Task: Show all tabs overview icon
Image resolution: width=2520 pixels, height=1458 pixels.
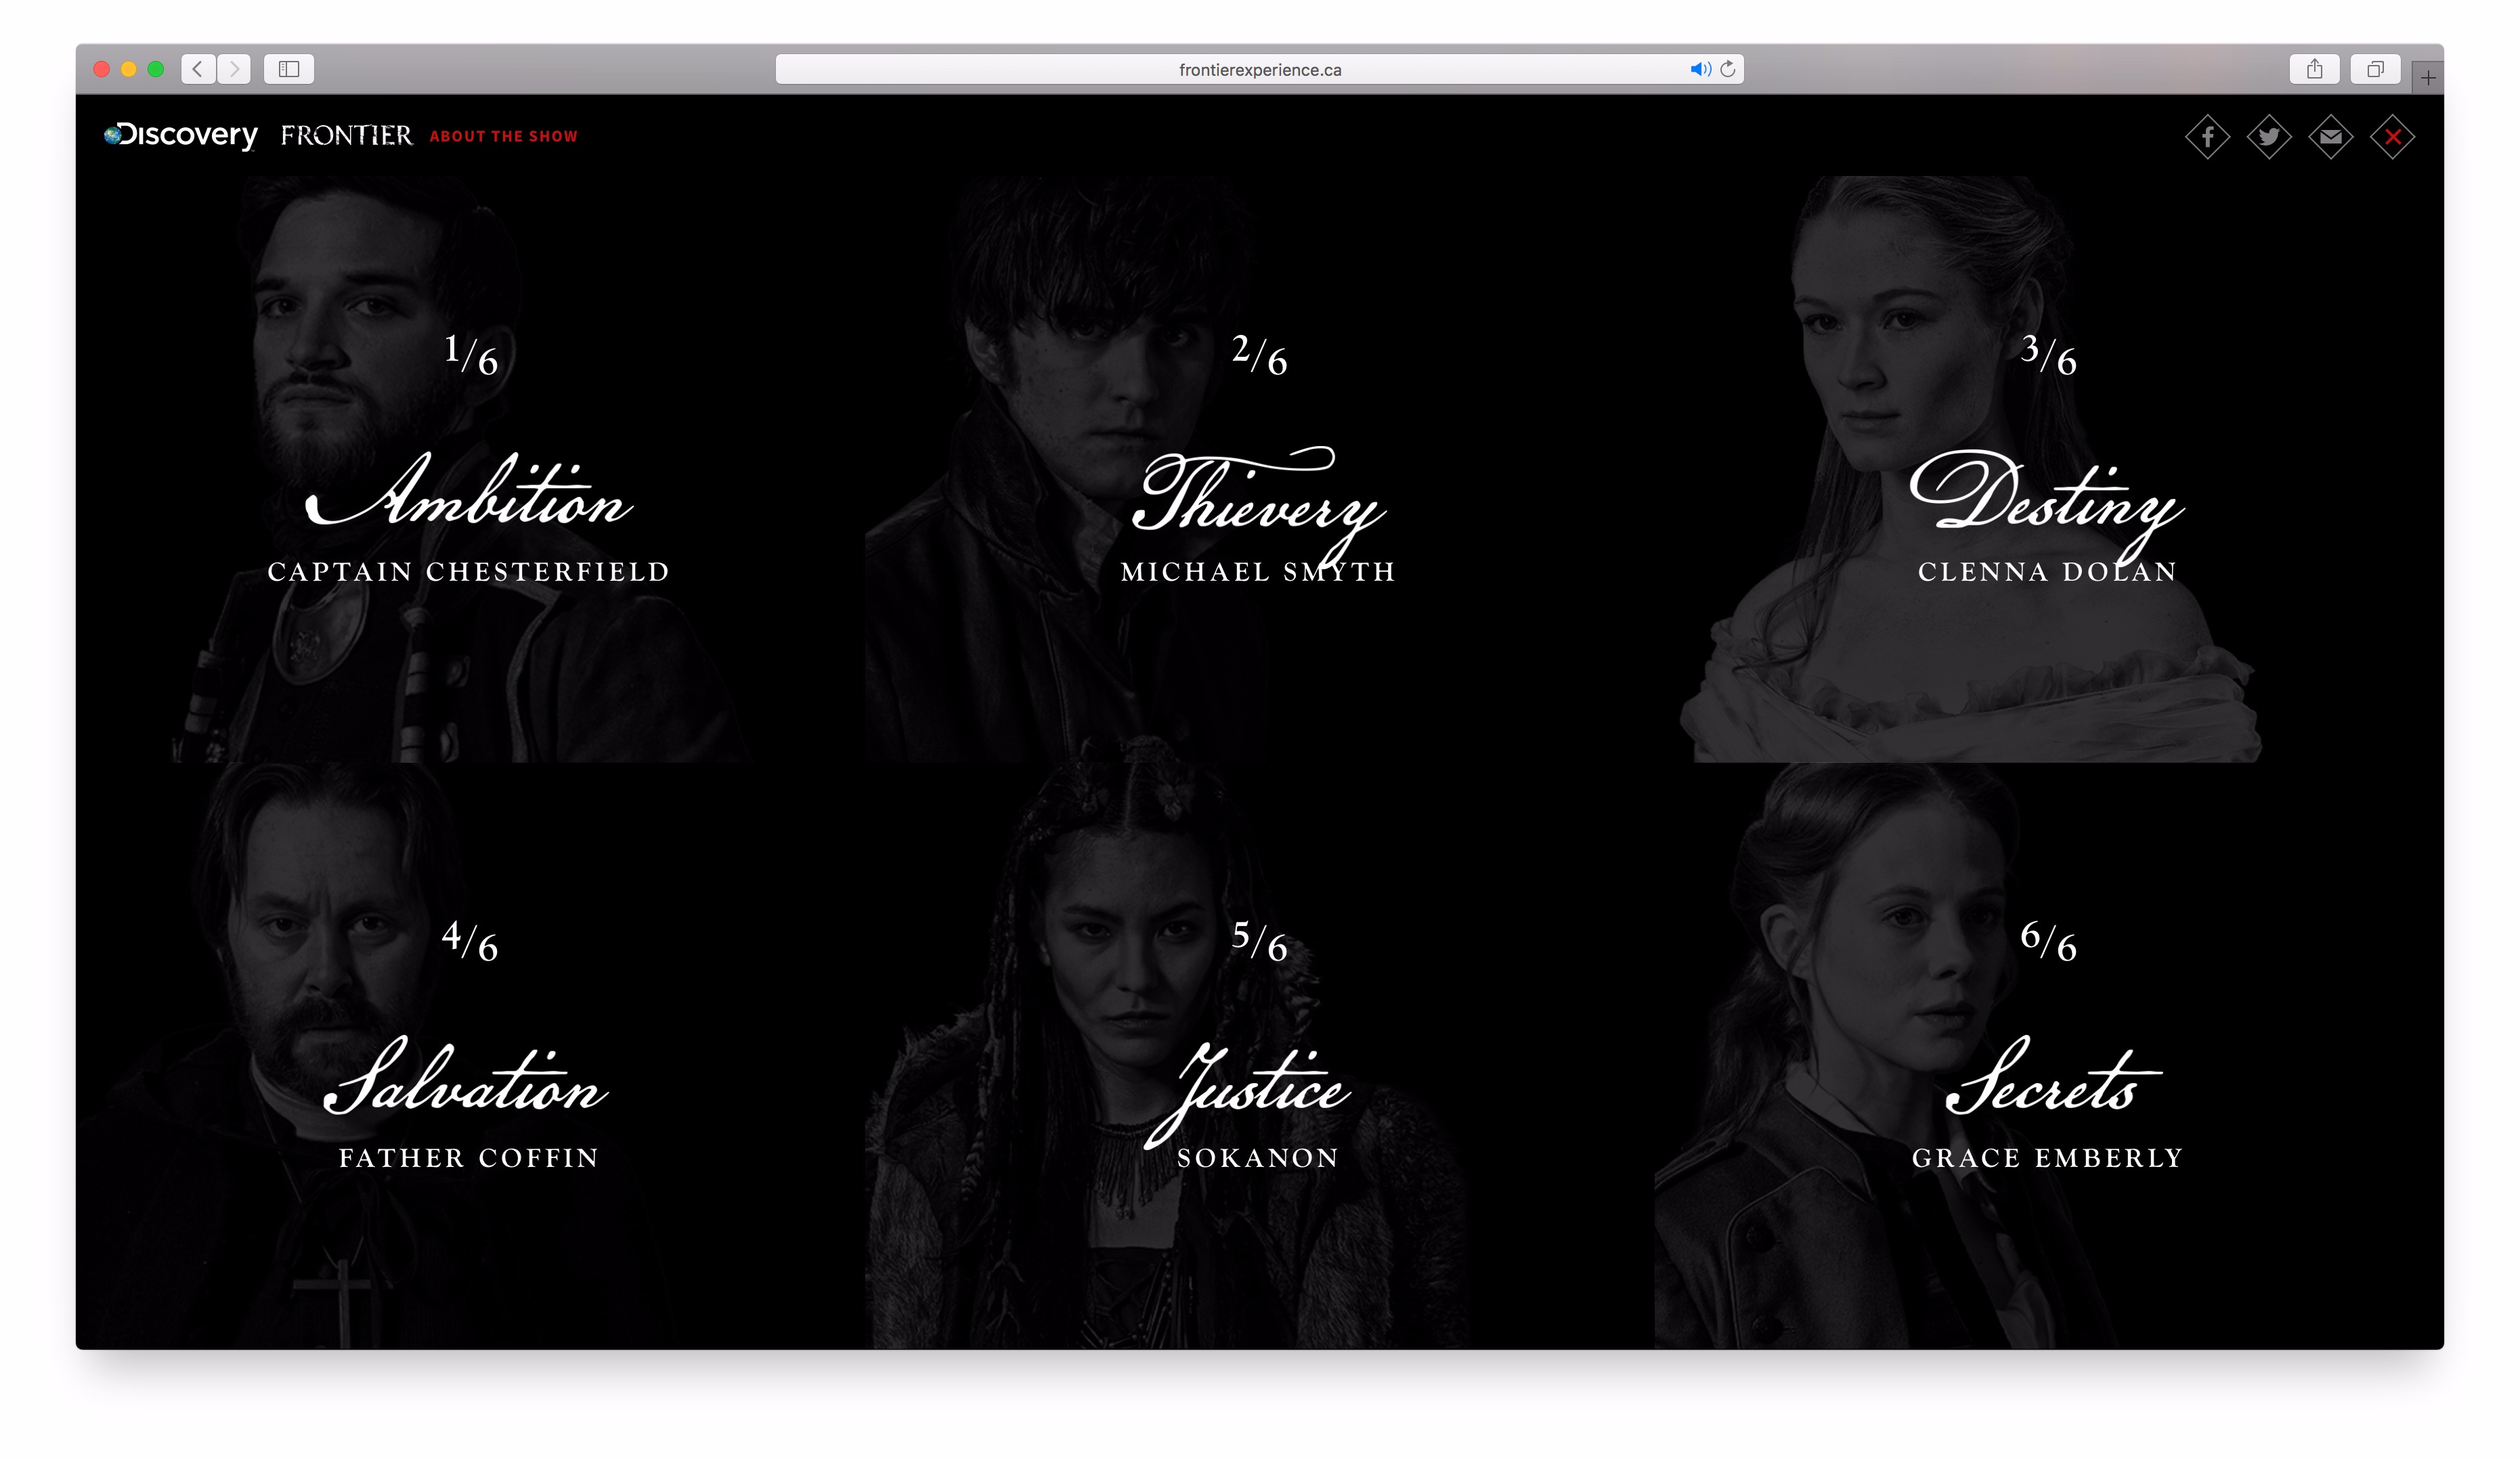Action: pyautogui.click(x=2375, y=69)
